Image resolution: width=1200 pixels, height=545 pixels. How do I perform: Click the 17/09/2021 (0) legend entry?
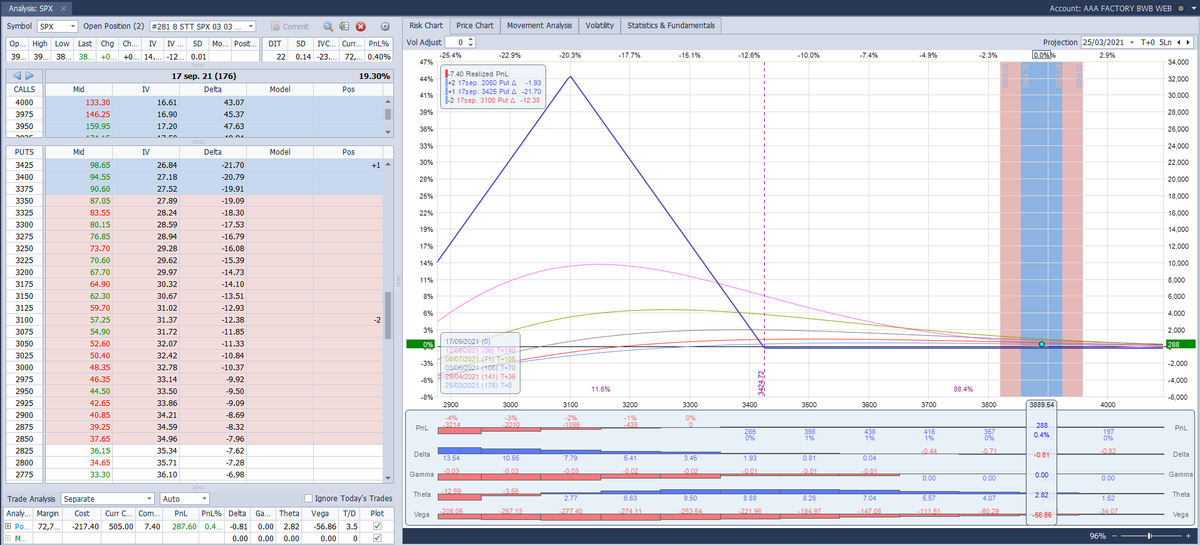[466, 341]
